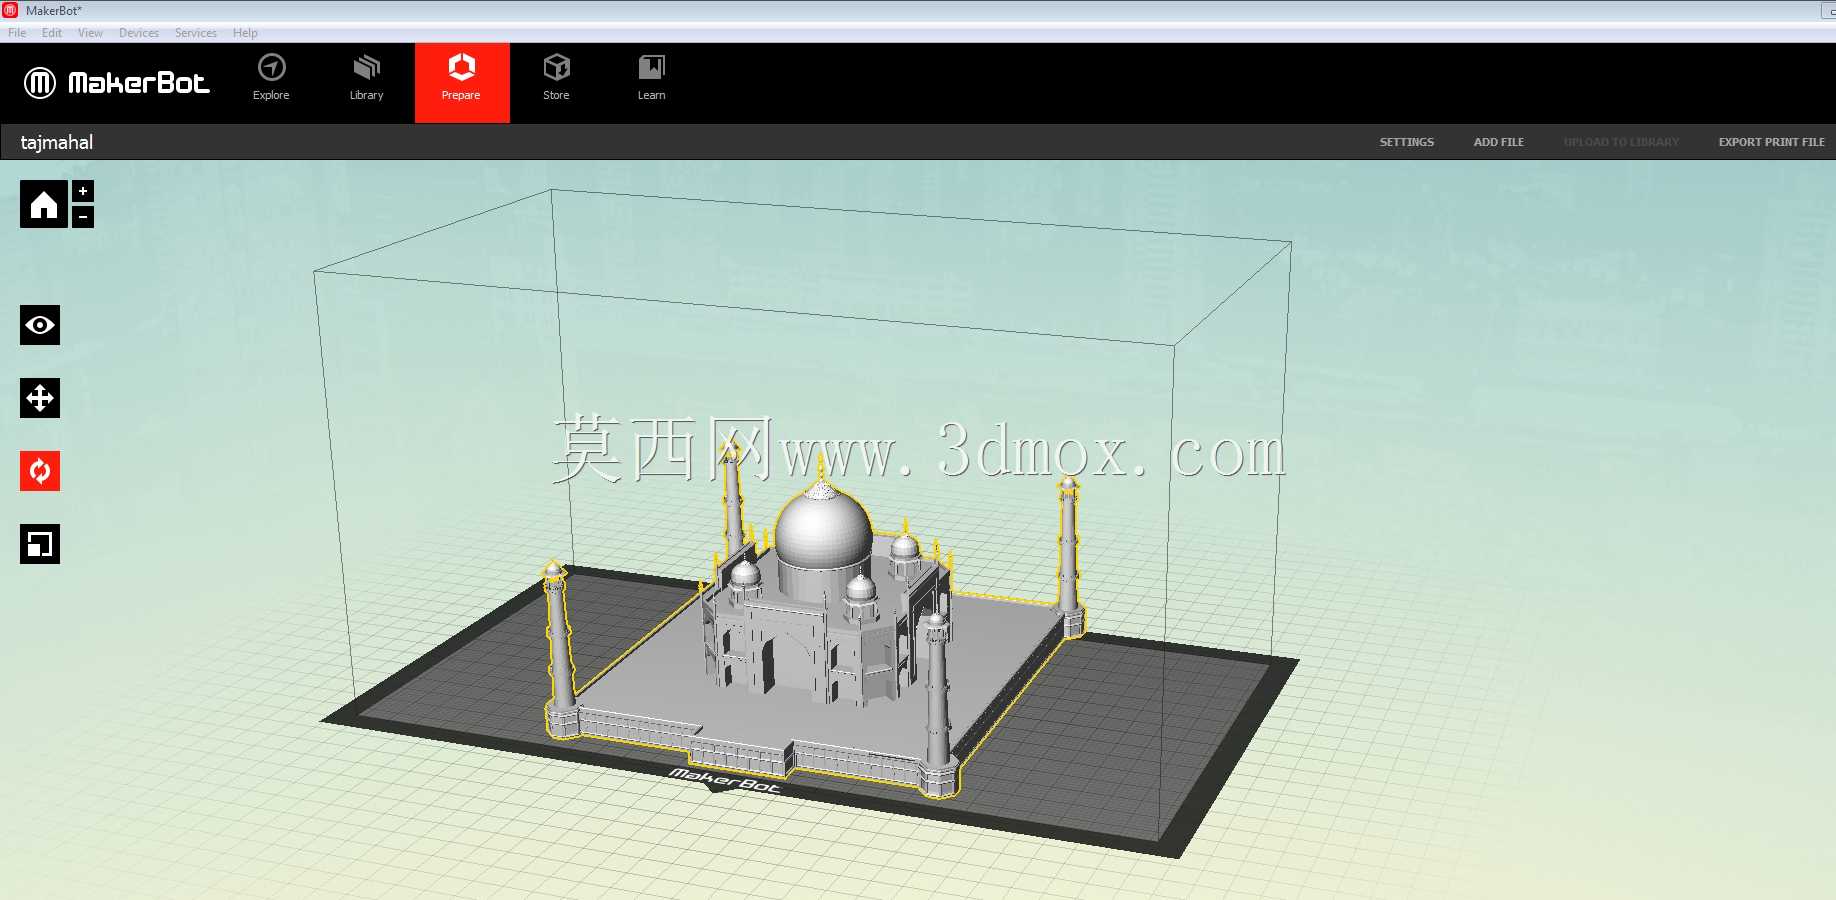The image size is (1836, 900).
Task: Open SETTINGS for print options
Action: point(1407,142)
